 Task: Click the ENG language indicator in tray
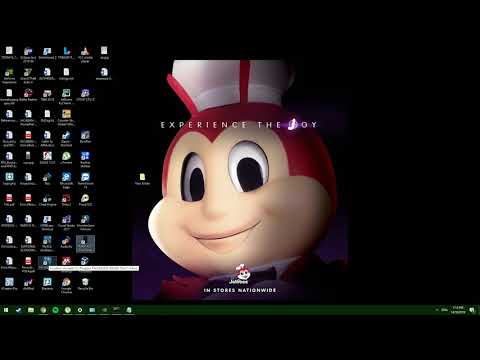444,310
